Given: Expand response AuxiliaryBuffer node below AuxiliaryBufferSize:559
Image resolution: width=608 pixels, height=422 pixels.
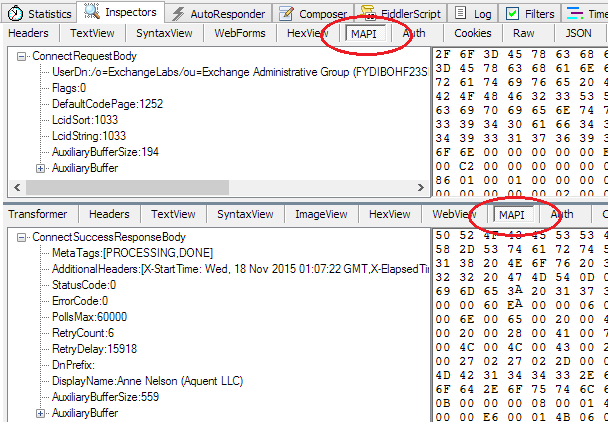Looking at the screenshot, I should coord(40,413).
